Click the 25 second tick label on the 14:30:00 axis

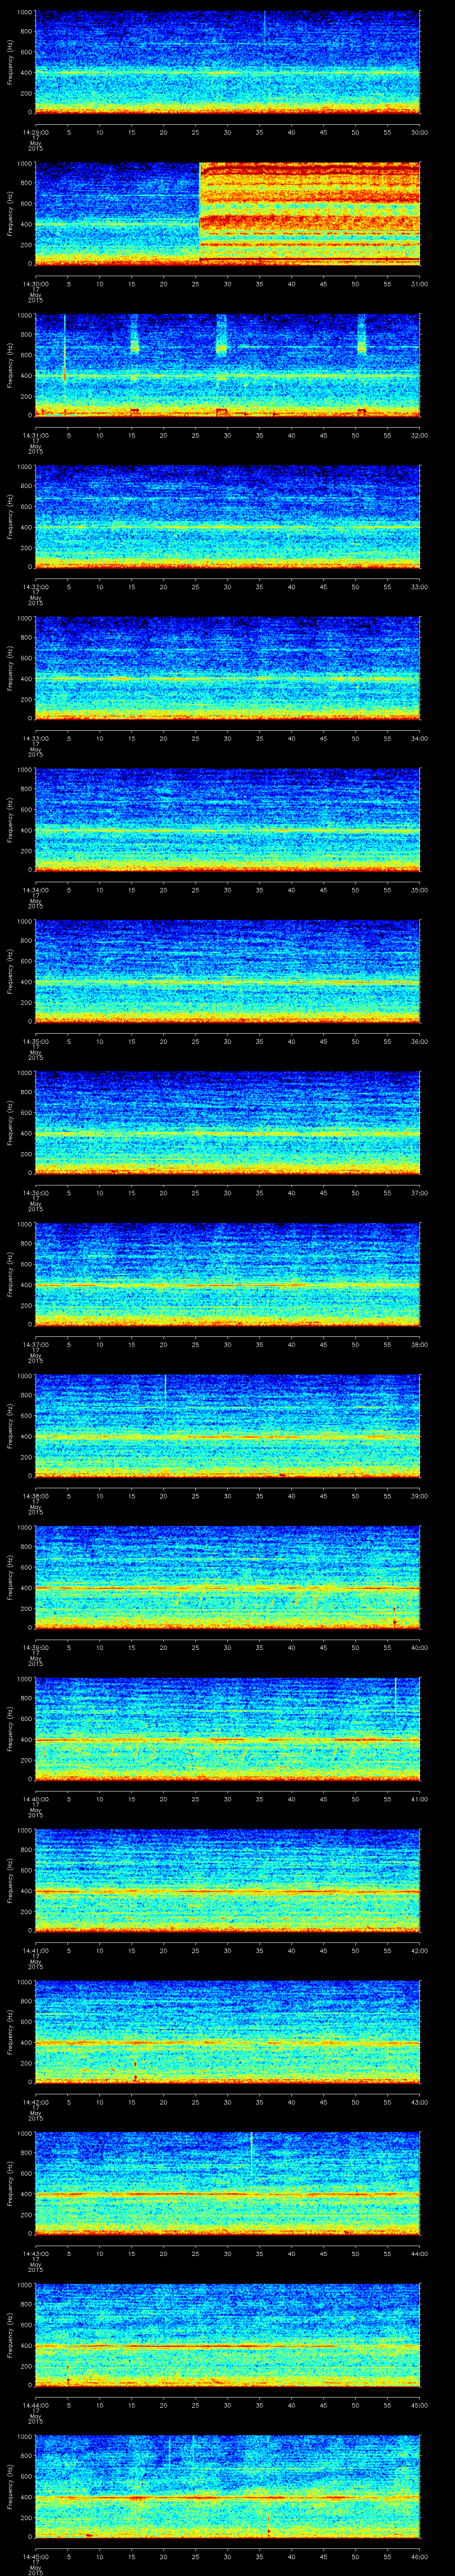[195, 284]
